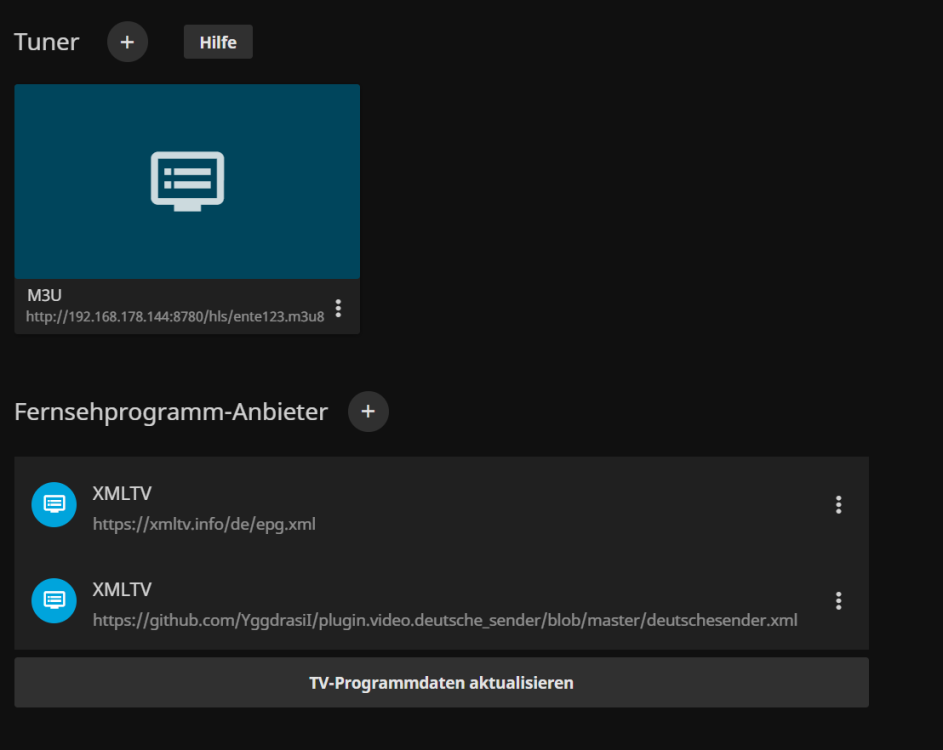Click github XMLTV provider round icon
The height and width of the screenshot is (750, 943).
pyautogui.click(x=54, y=601)
